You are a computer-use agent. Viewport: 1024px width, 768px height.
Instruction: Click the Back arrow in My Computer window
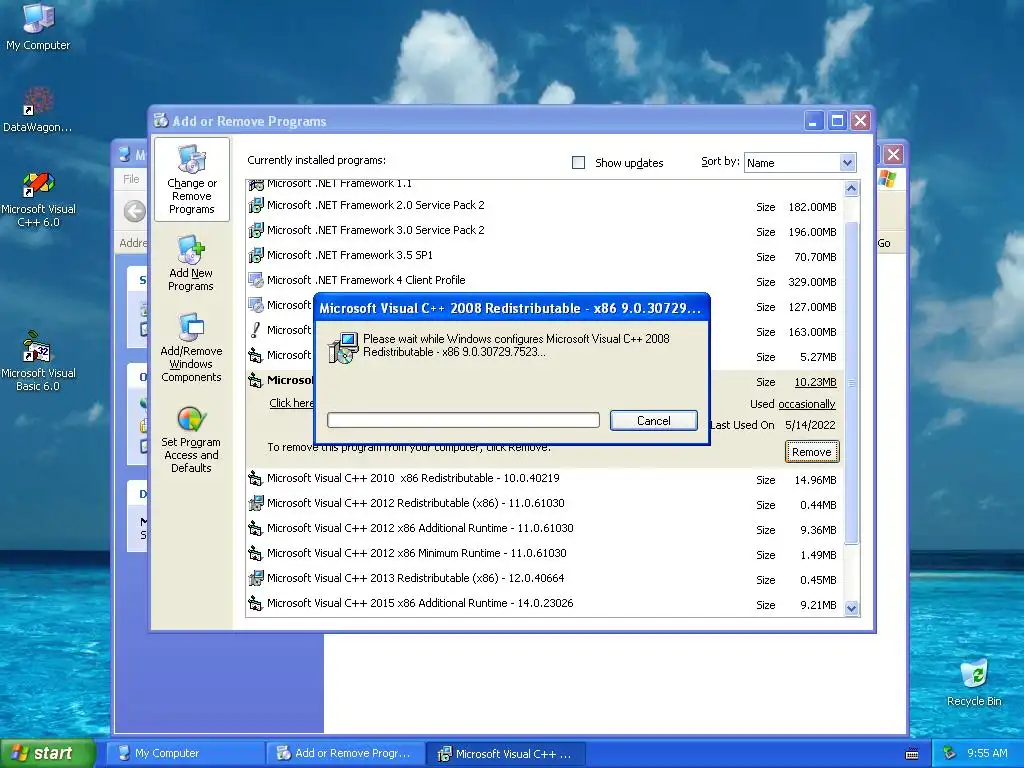(x=135, y=211)
